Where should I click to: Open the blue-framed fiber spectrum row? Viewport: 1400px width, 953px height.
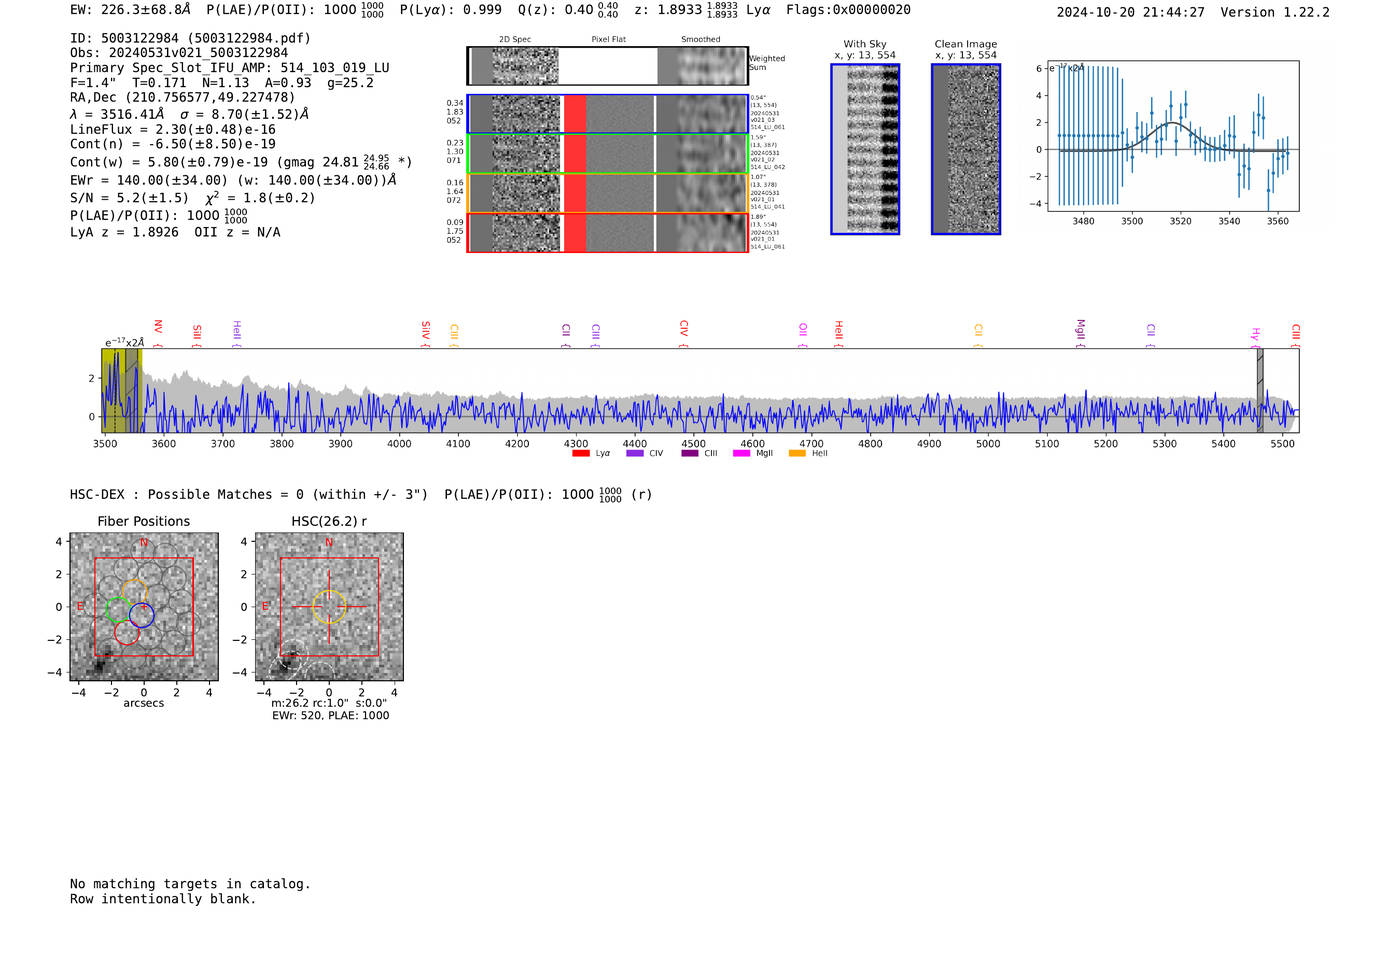[608, 114]
